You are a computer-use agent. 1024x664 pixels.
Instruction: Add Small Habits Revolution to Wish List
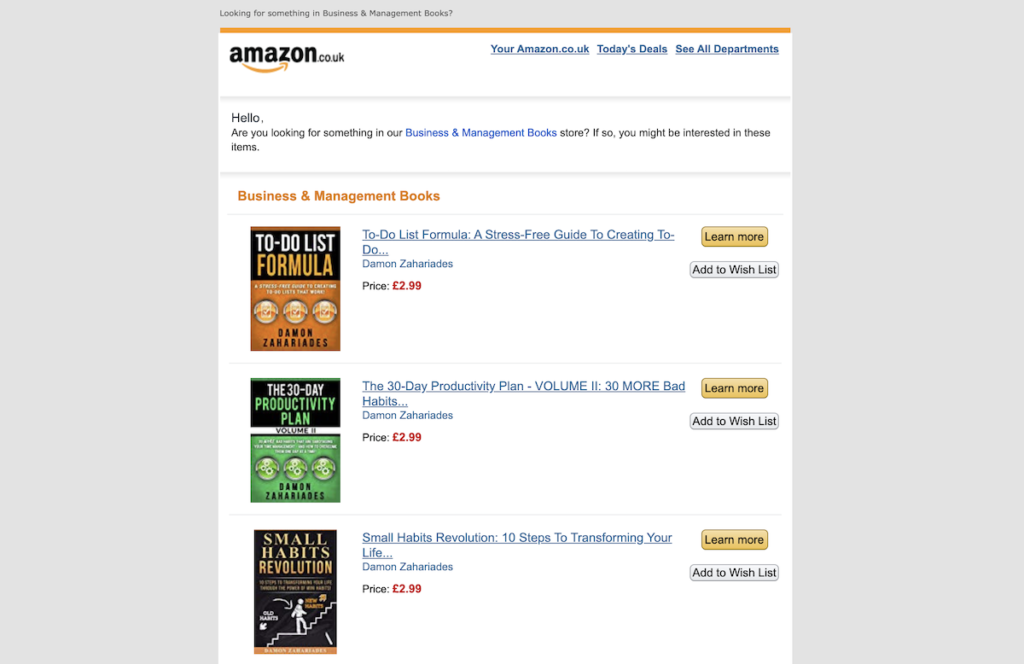point(734,573)
